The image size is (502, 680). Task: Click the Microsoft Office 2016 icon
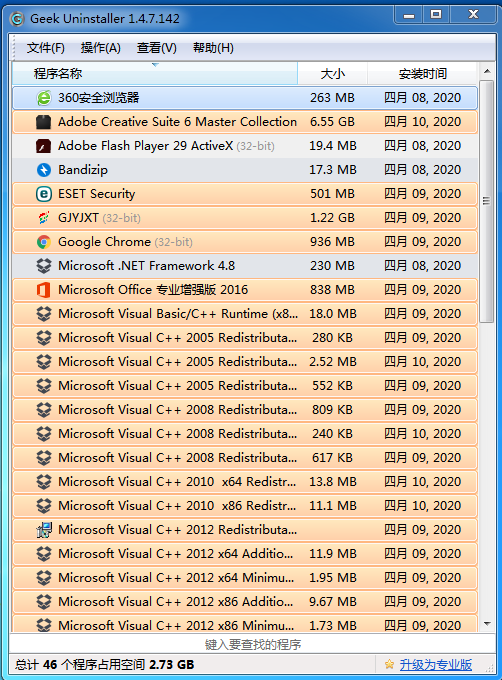pyautogui.click(x=44, y=290)
